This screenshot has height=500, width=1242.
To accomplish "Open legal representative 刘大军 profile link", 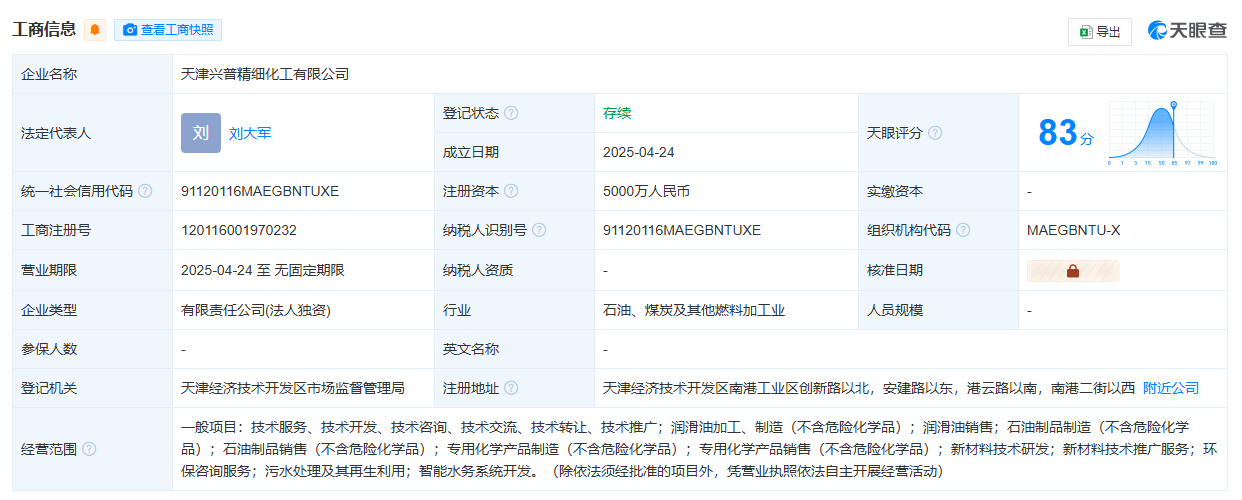I will click(250, 133).
